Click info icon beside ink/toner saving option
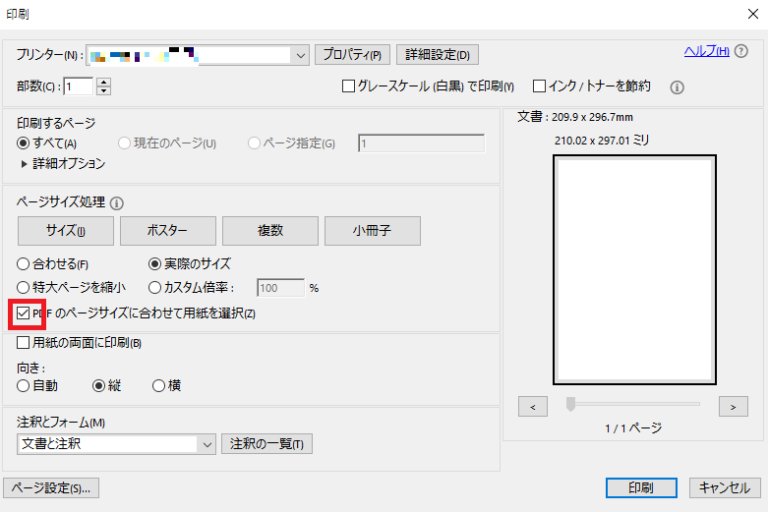Viewport: 768px width, 512px height. coord(677,87)
